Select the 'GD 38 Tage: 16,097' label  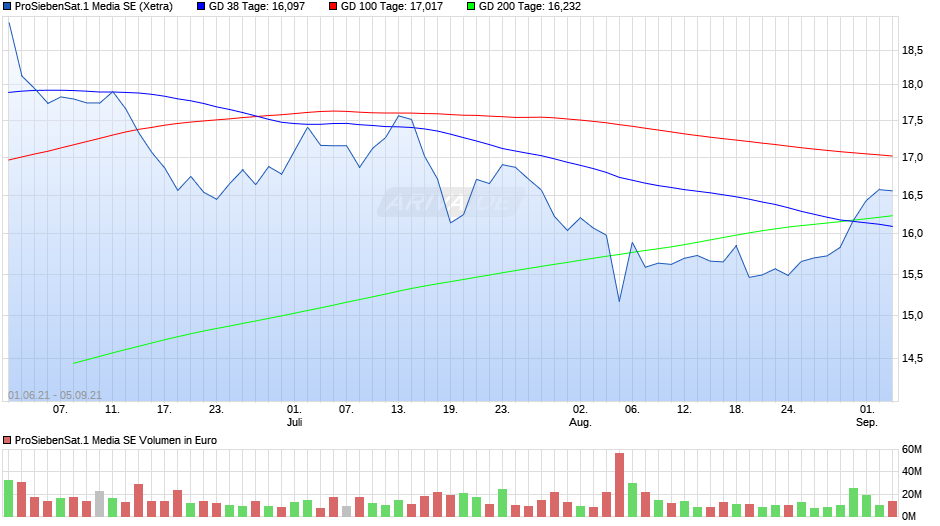point(257,7)
